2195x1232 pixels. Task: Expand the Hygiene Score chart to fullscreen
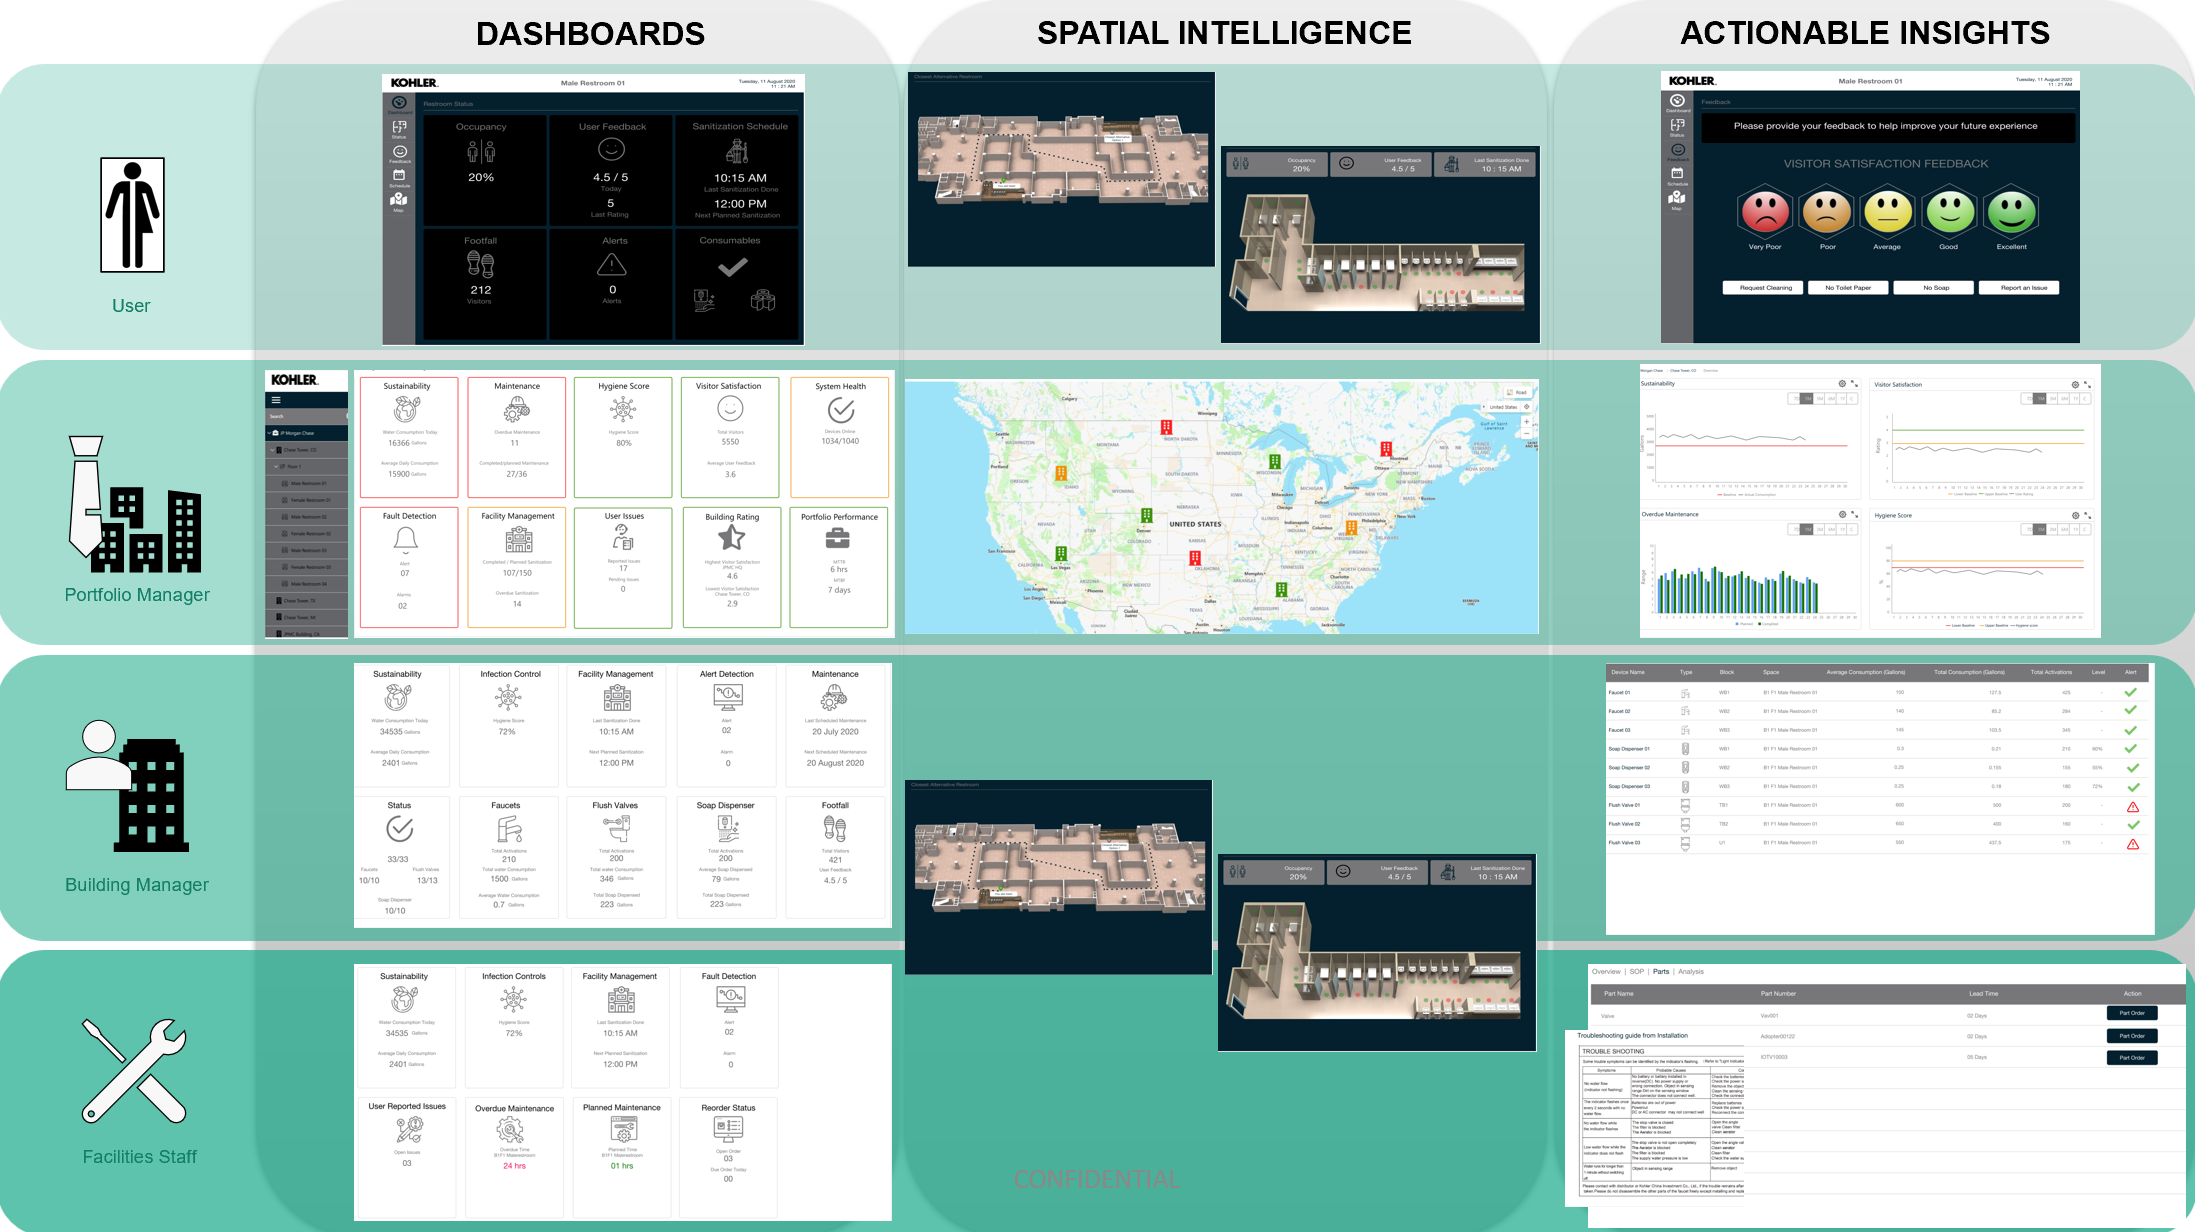pos(2087,515)
